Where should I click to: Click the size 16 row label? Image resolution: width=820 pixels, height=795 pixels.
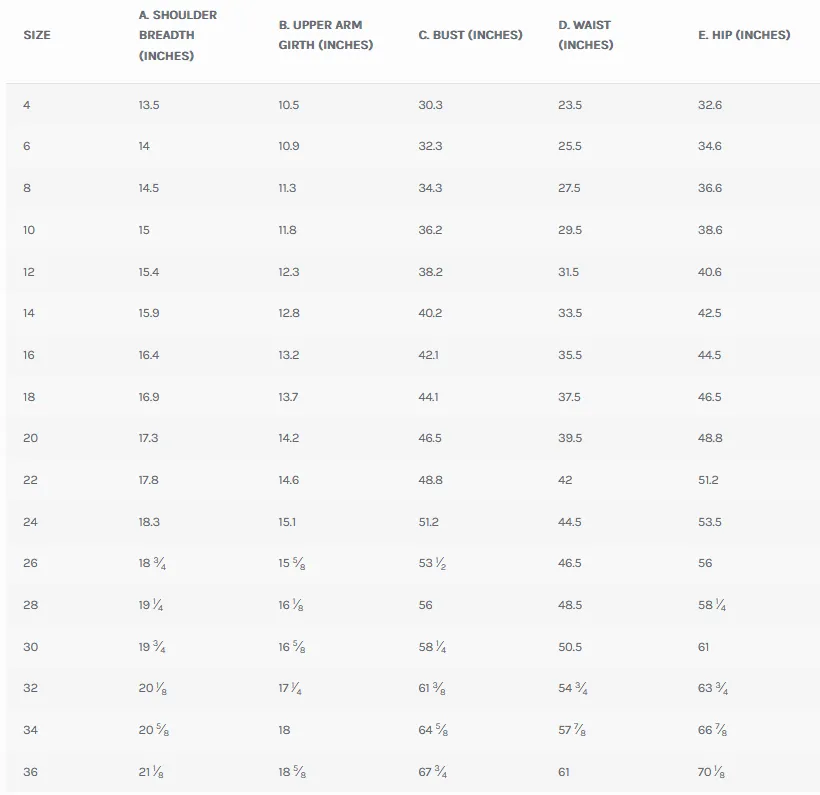(29, 355)
